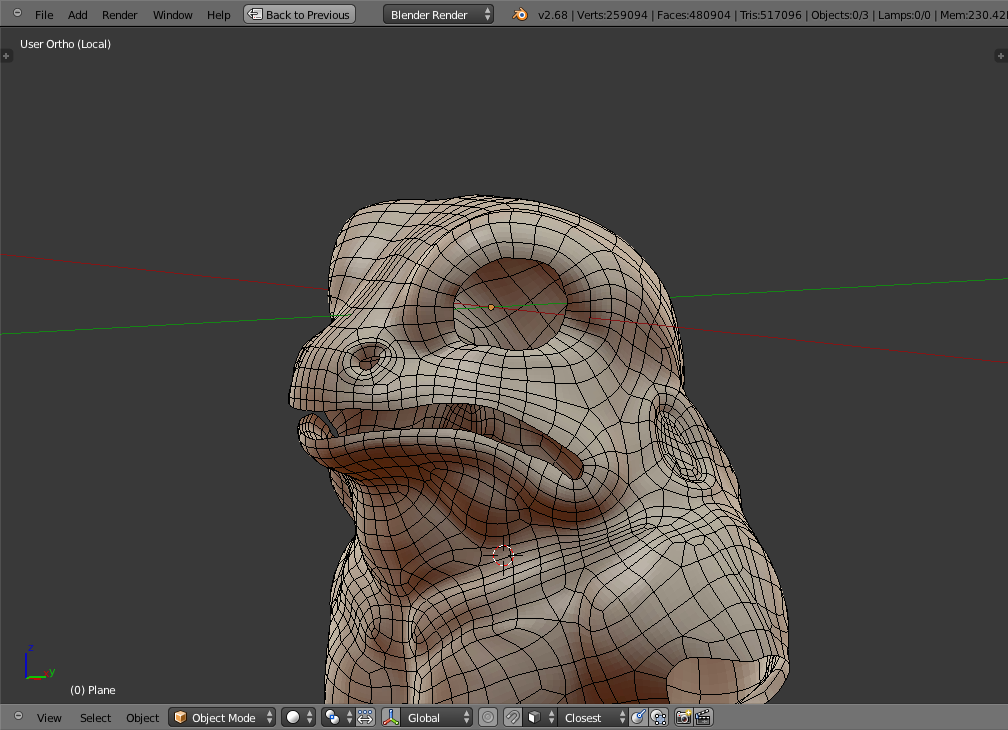Open the Object Mode dropdown
The image size is (1008, 730).
(x=222, y=717)
